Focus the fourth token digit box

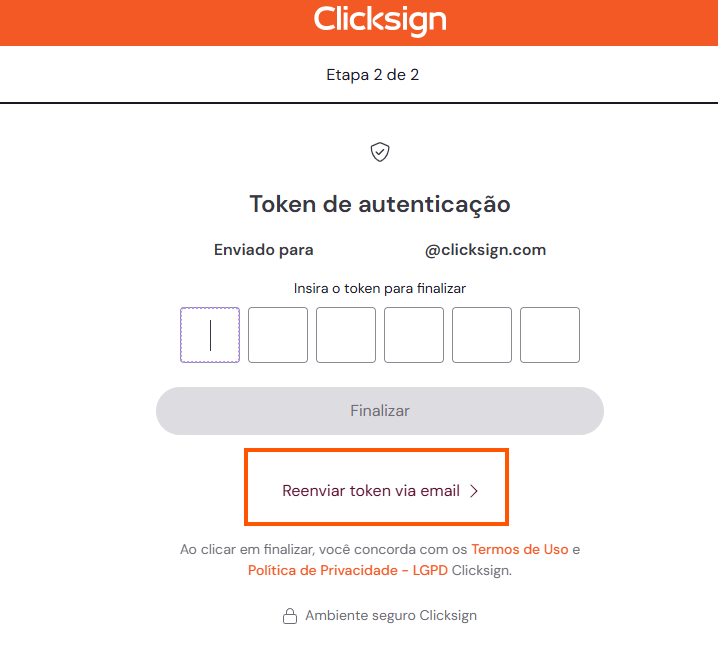tap(414, 335)
